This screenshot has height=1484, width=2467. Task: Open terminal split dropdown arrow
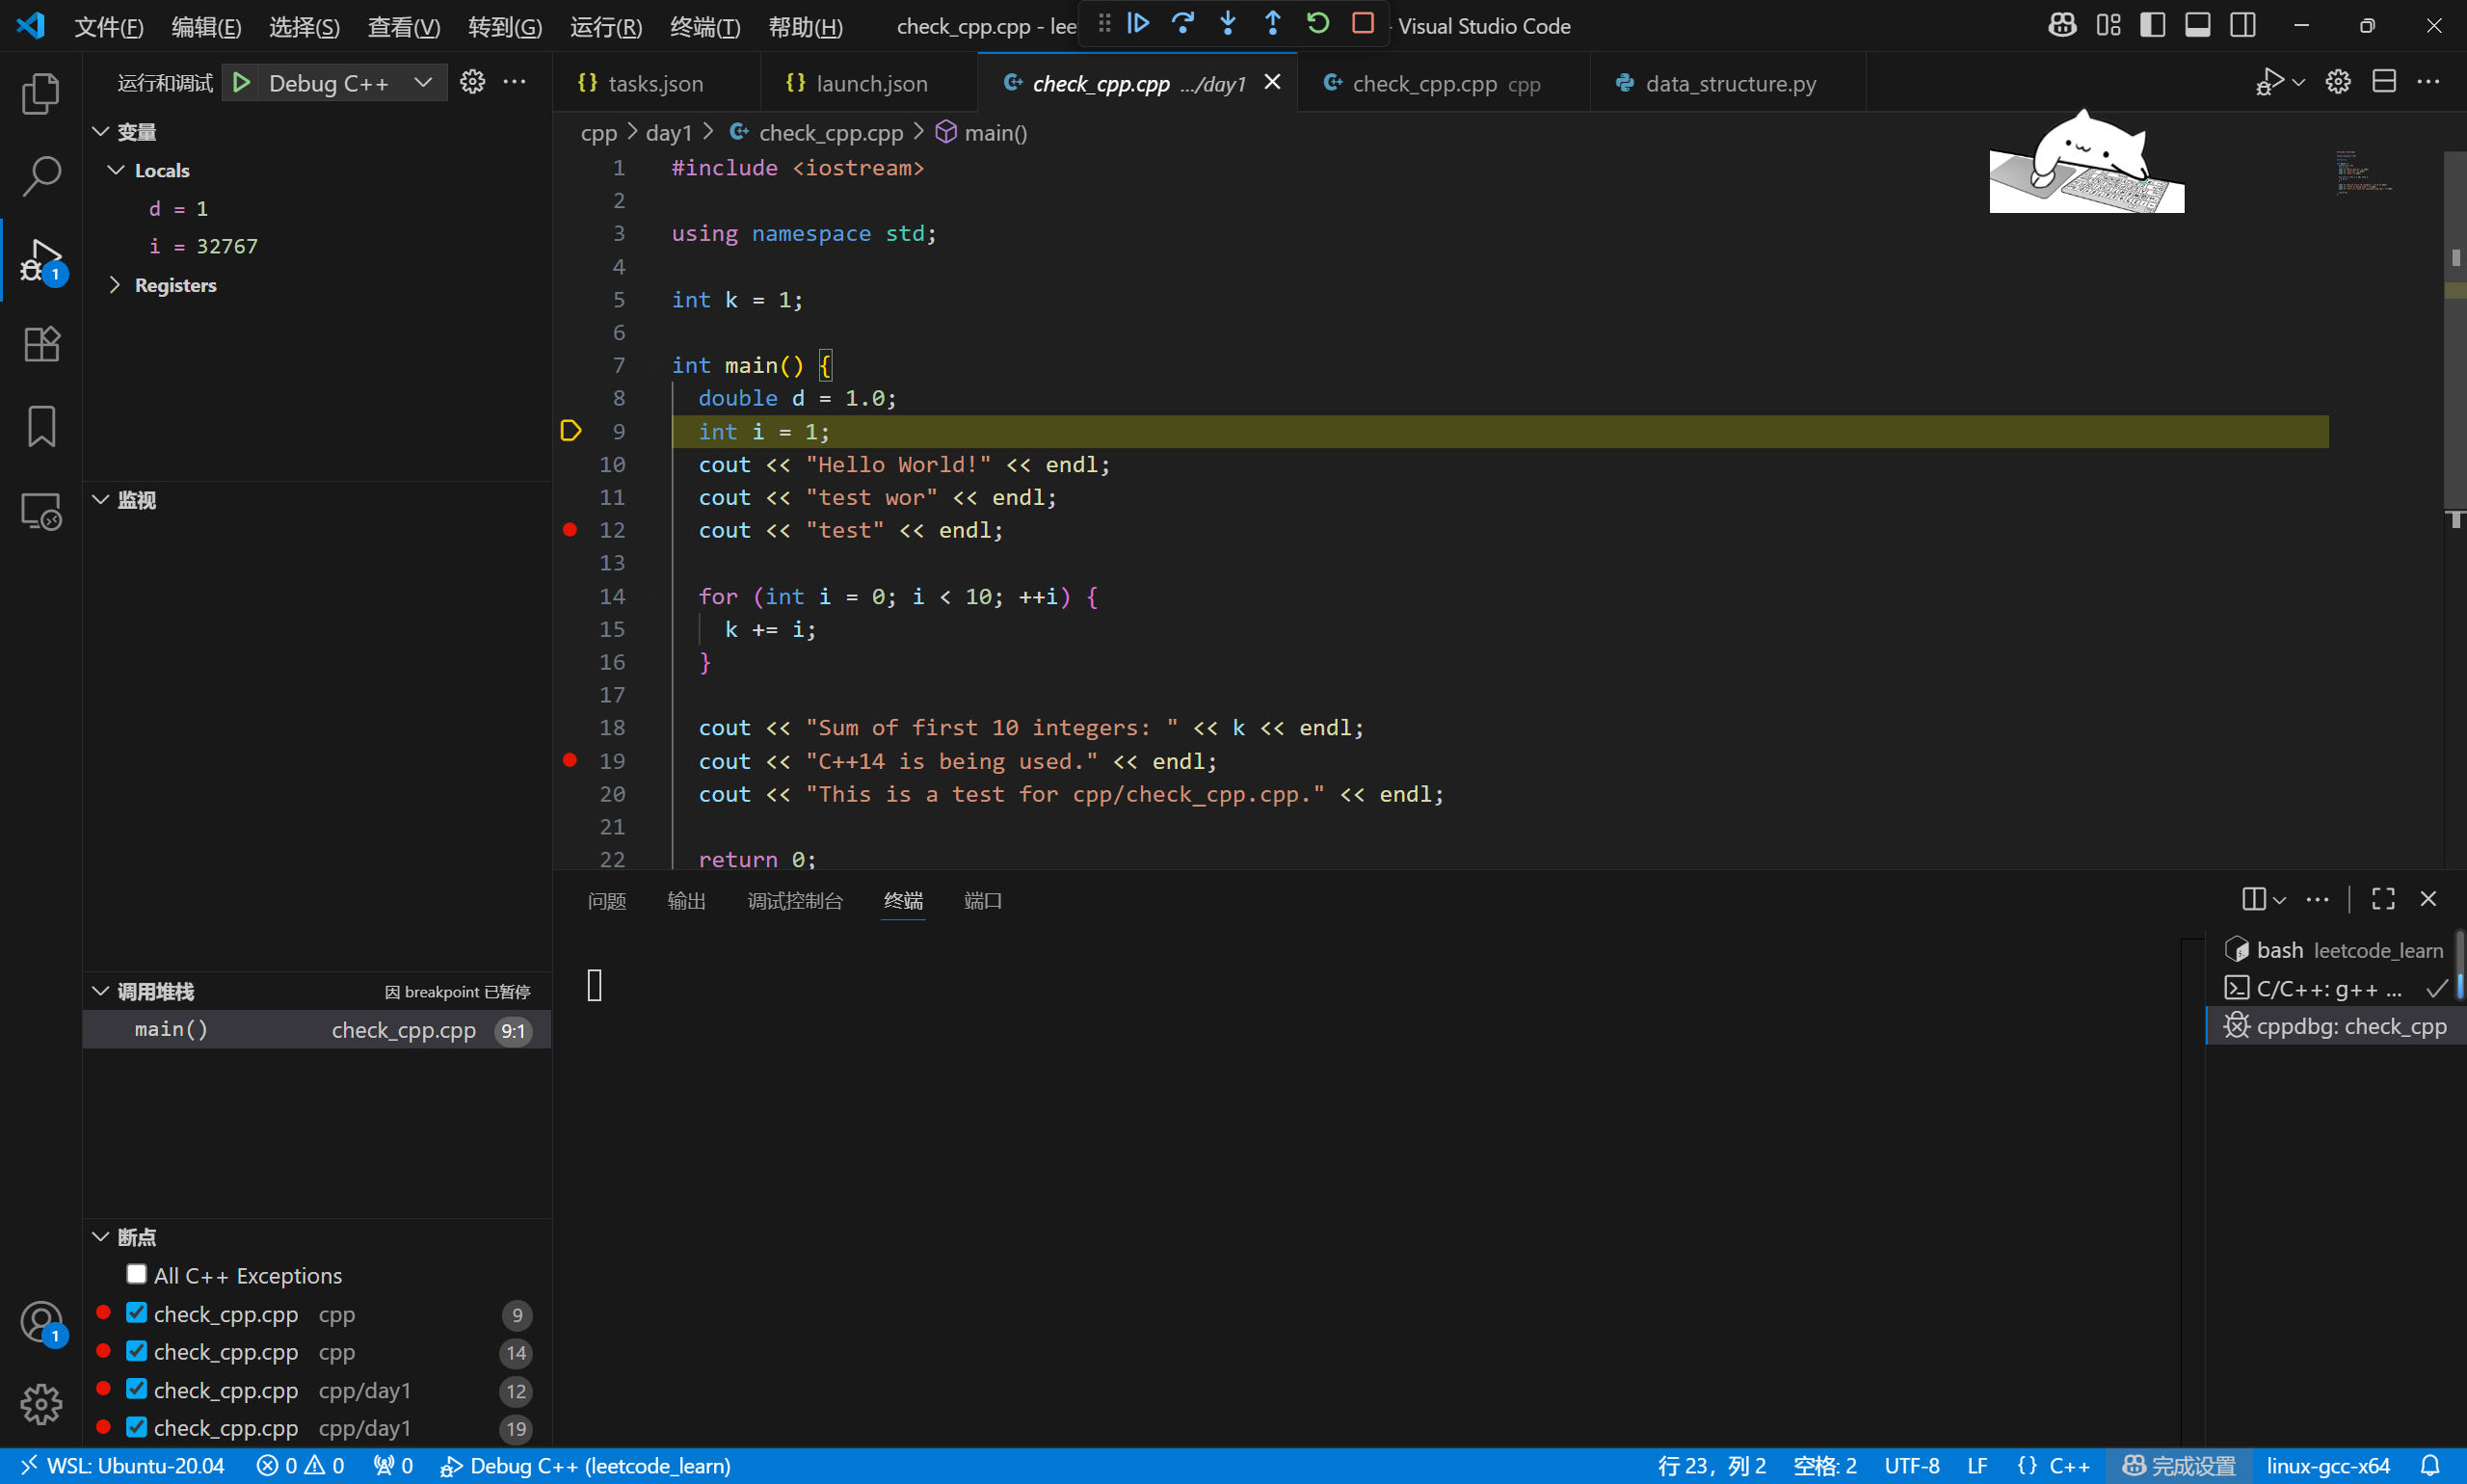(2280, 900)
